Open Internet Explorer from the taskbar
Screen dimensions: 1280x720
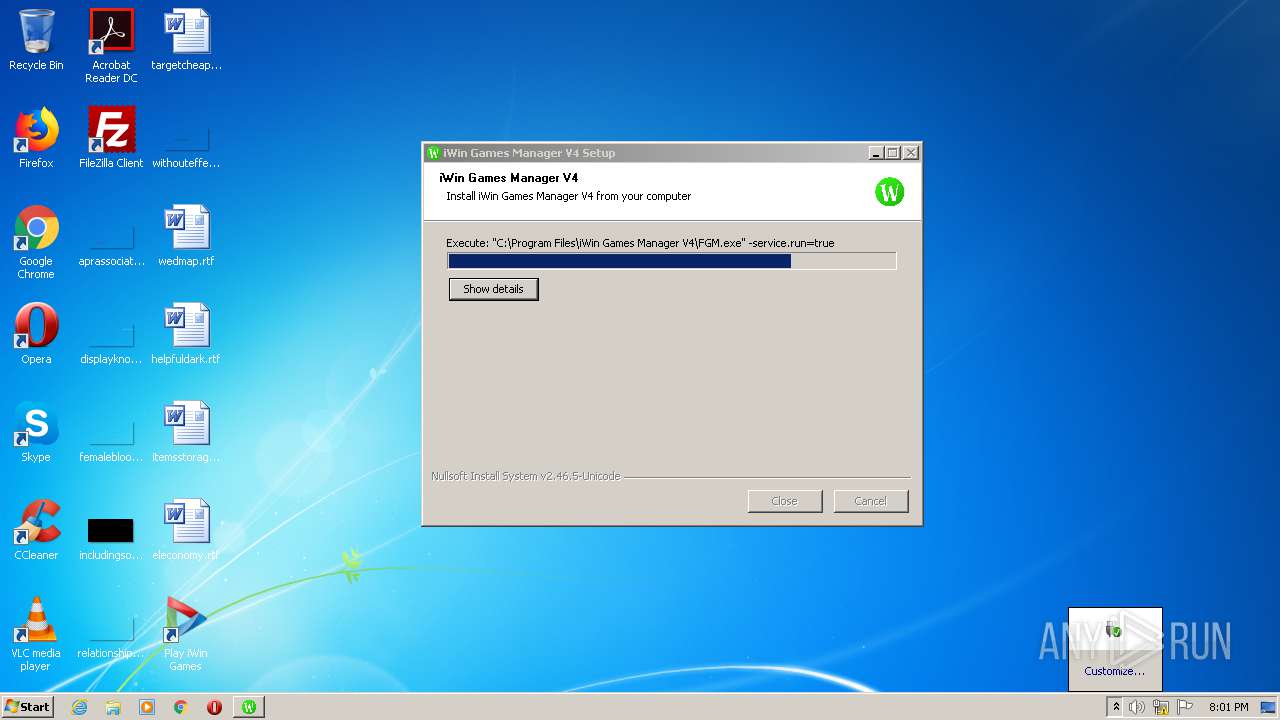pyautogui.click(x=79, y=707)
